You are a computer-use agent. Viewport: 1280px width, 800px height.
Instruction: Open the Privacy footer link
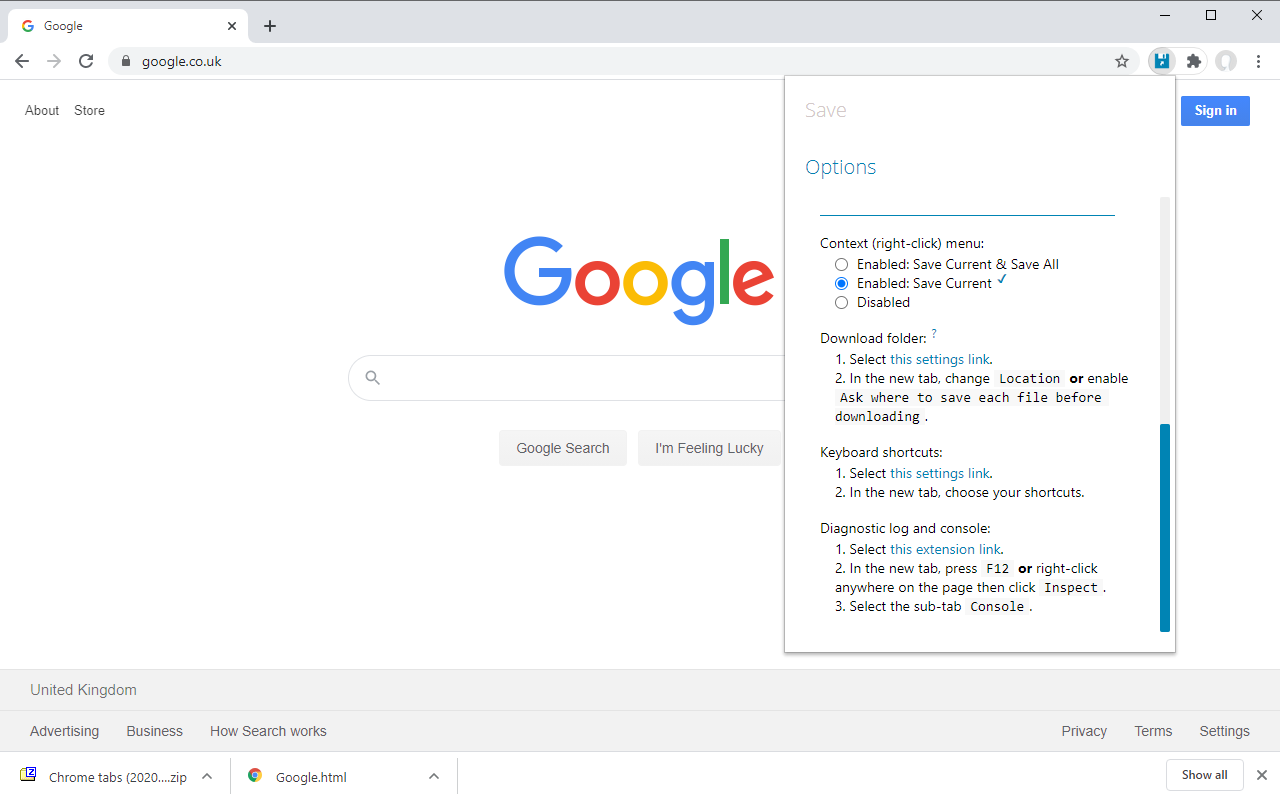click(1084, 731)
